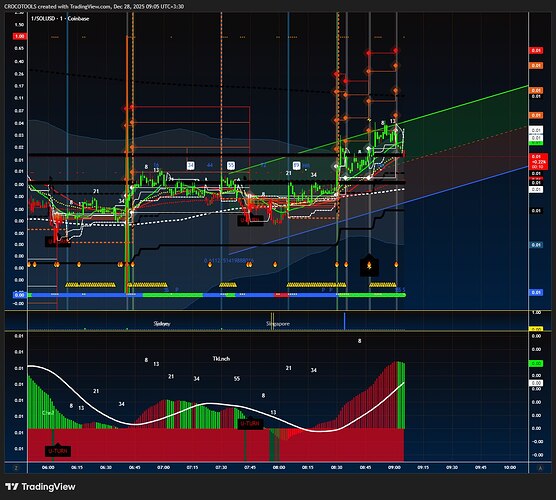Click the 06:00 time label
The width and height of the screenshot is (556, 500).
pos(48,468)
